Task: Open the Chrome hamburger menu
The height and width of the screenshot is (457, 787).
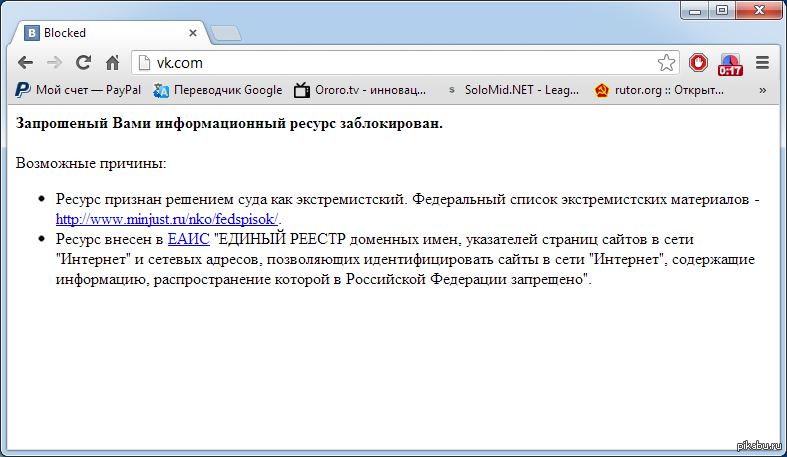Action: [x=762, y=63]
